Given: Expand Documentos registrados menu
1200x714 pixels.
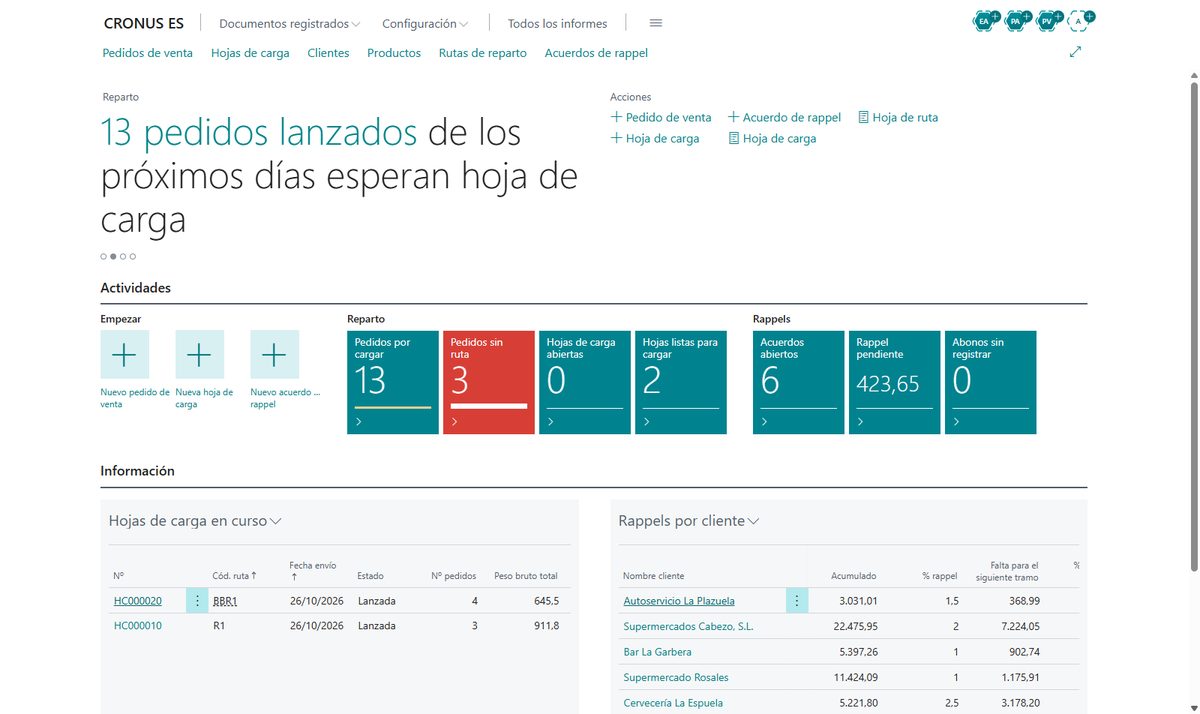Looking at the screenshot, I should click(x=289, y=23).
